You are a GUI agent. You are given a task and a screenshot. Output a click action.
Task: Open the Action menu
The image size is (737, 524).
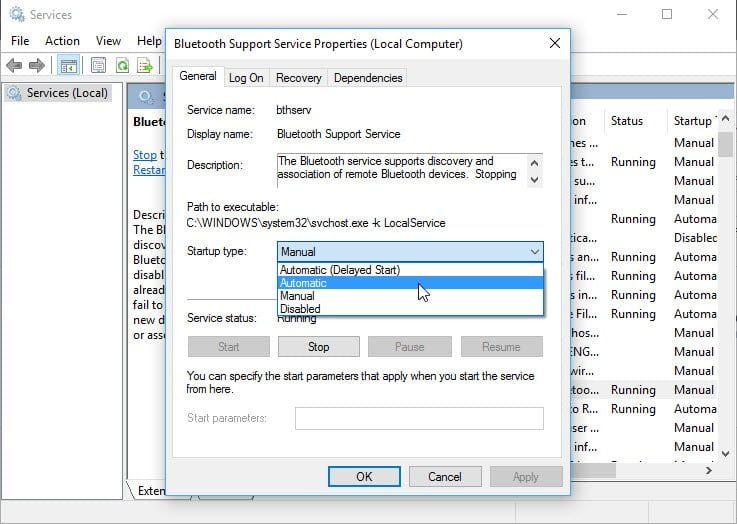(62, 41)
